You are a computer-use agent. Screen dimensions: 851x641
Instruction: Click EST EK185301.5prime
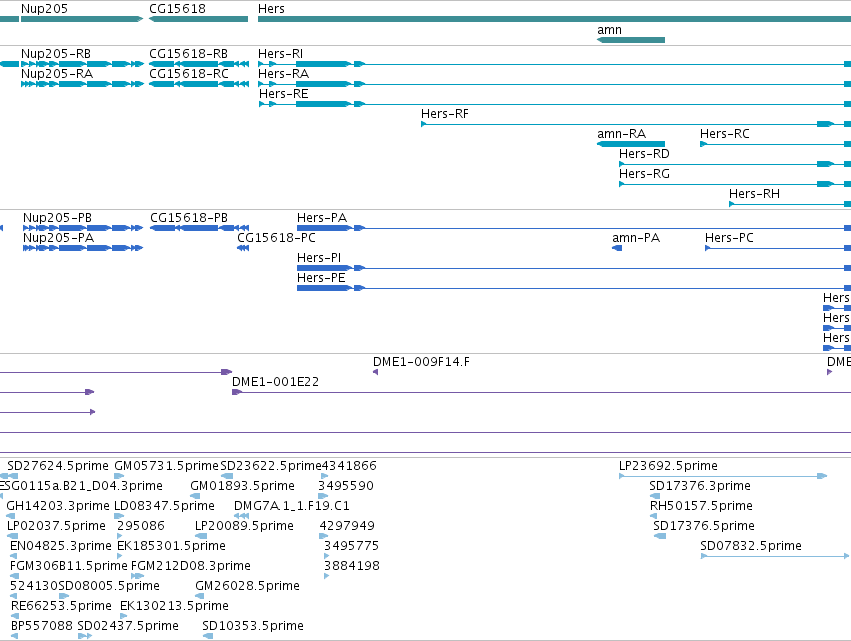(x=172, y=547)
